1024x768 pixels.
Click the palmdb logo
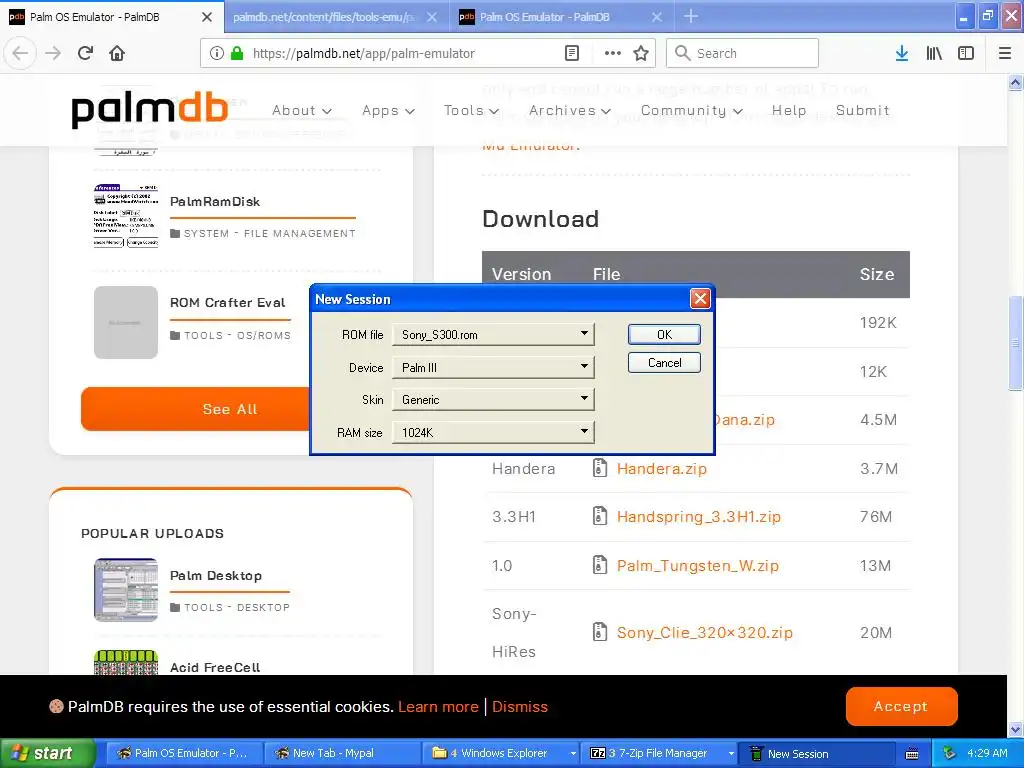(150, 109)
